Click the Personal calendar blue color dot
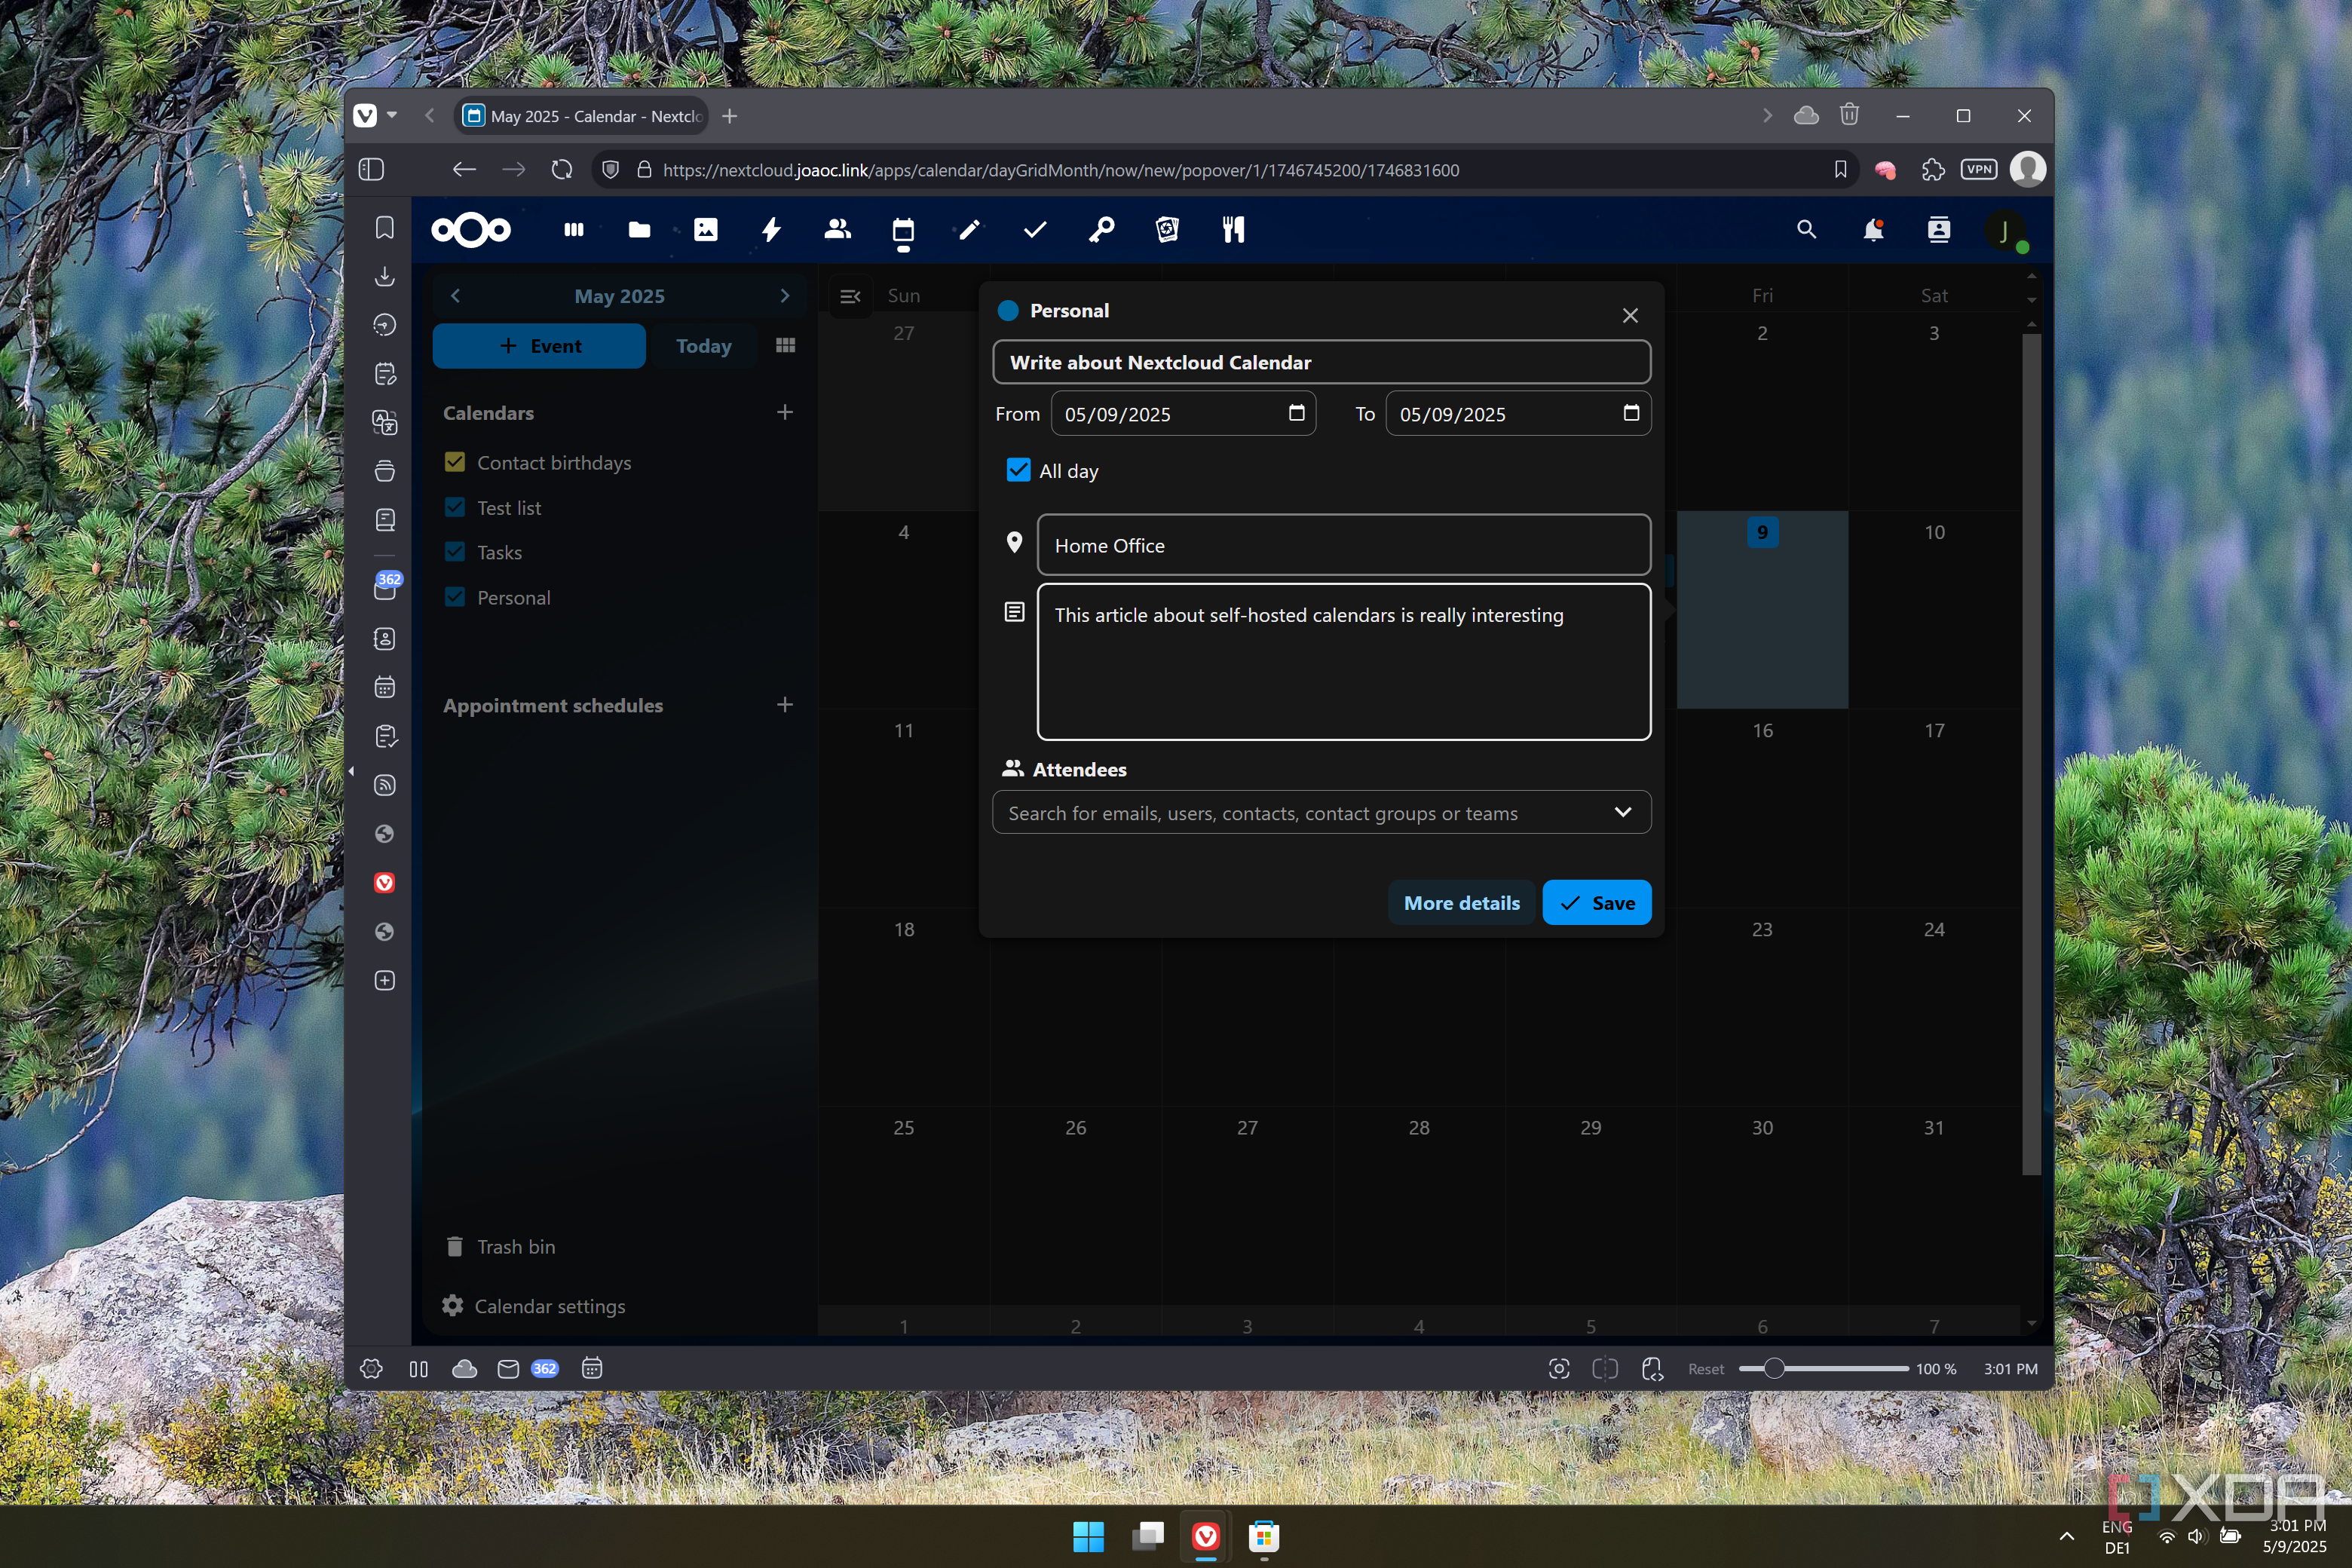Image resolution: width=2352 pixels, height=1568 pixels. point(1008,310)
